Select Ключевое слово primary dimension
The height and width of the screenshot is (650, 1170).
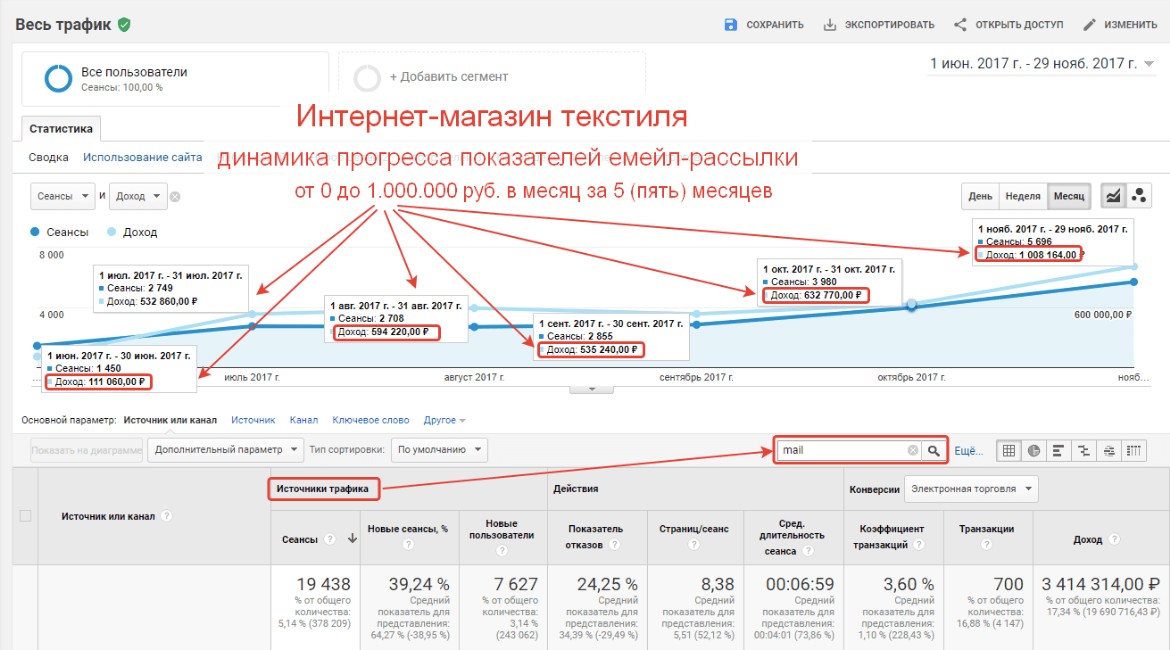tap(371, 420)
